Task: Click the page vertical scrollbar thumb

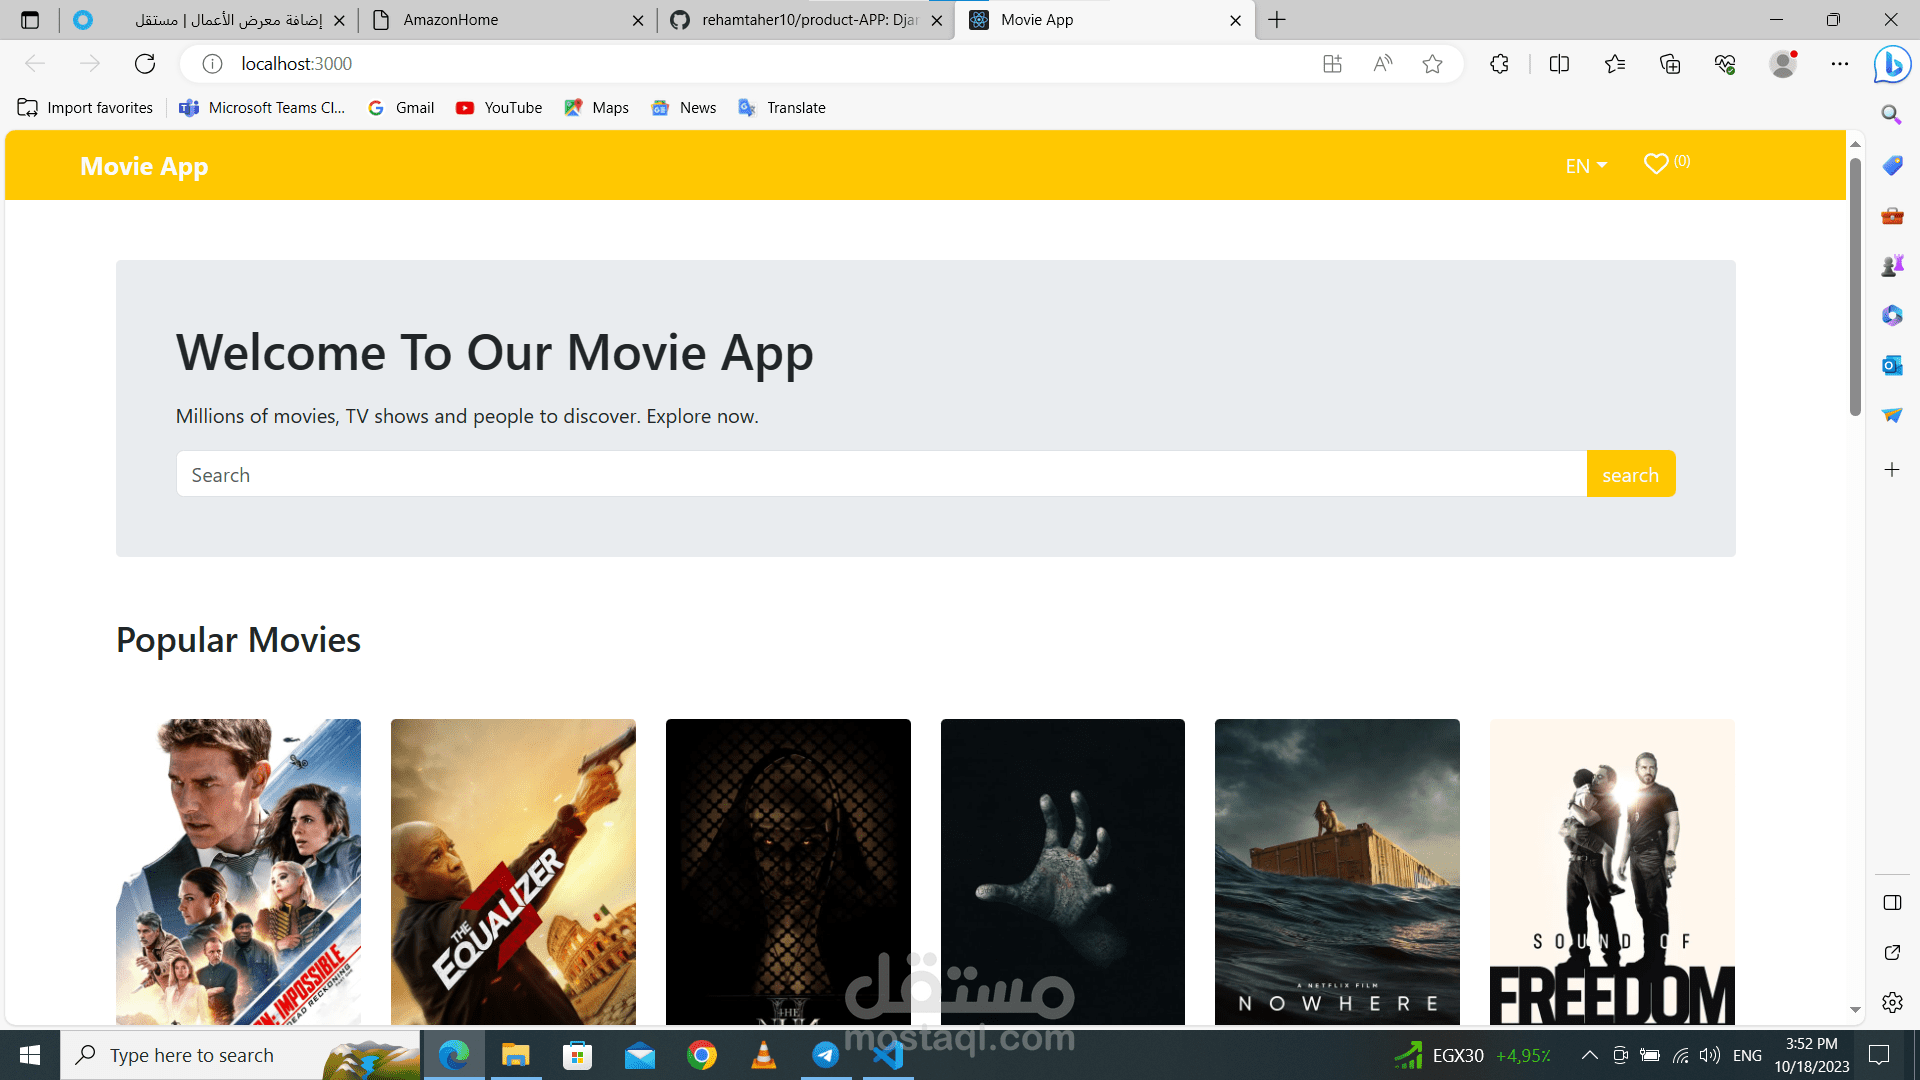Action: click(x=1855, y=286)
